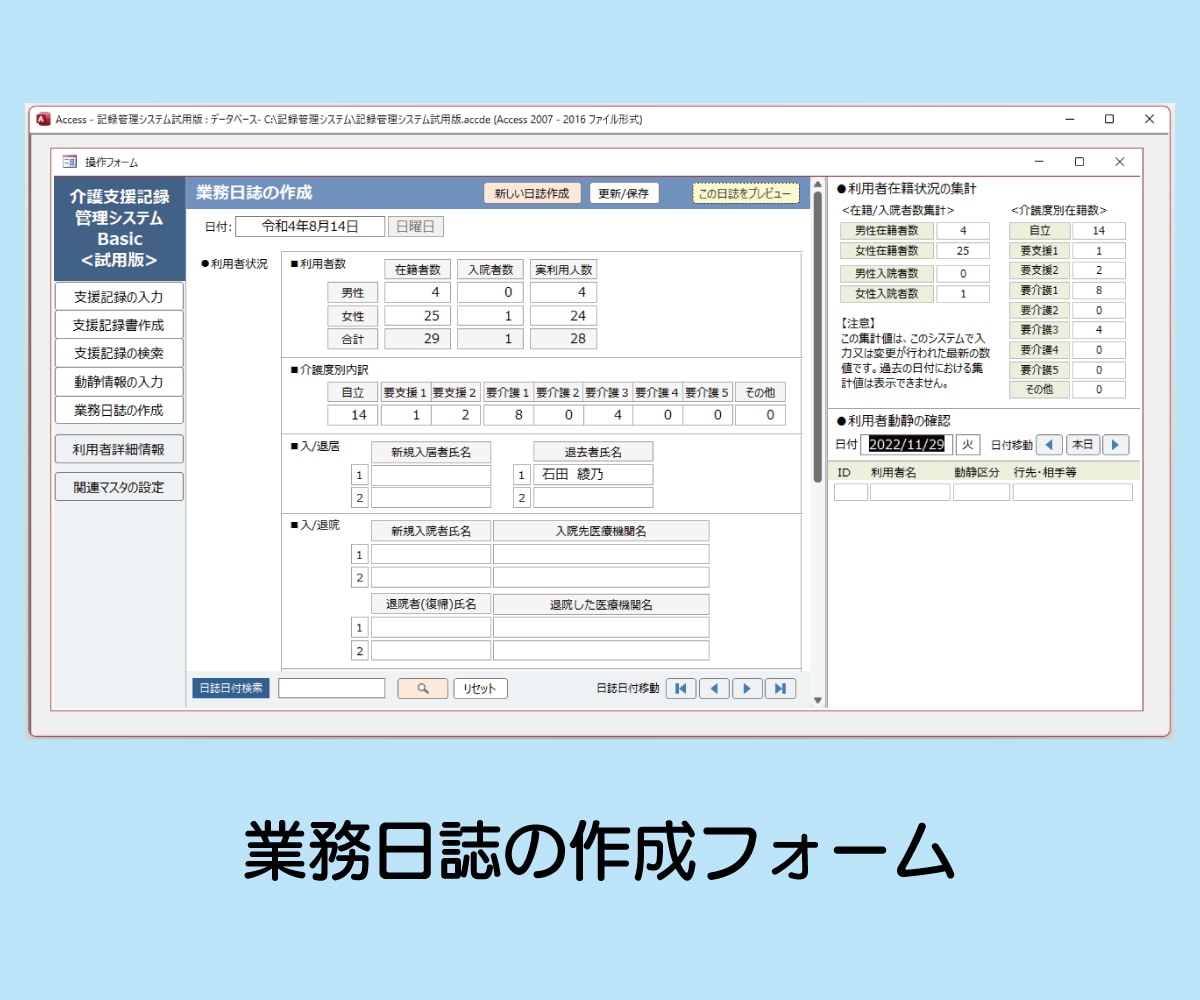Image resolution: width=1200 pixels, height=1000 pixels.
Task: Open 支援記録の検索 from sidebar
Action: [119, 353]
